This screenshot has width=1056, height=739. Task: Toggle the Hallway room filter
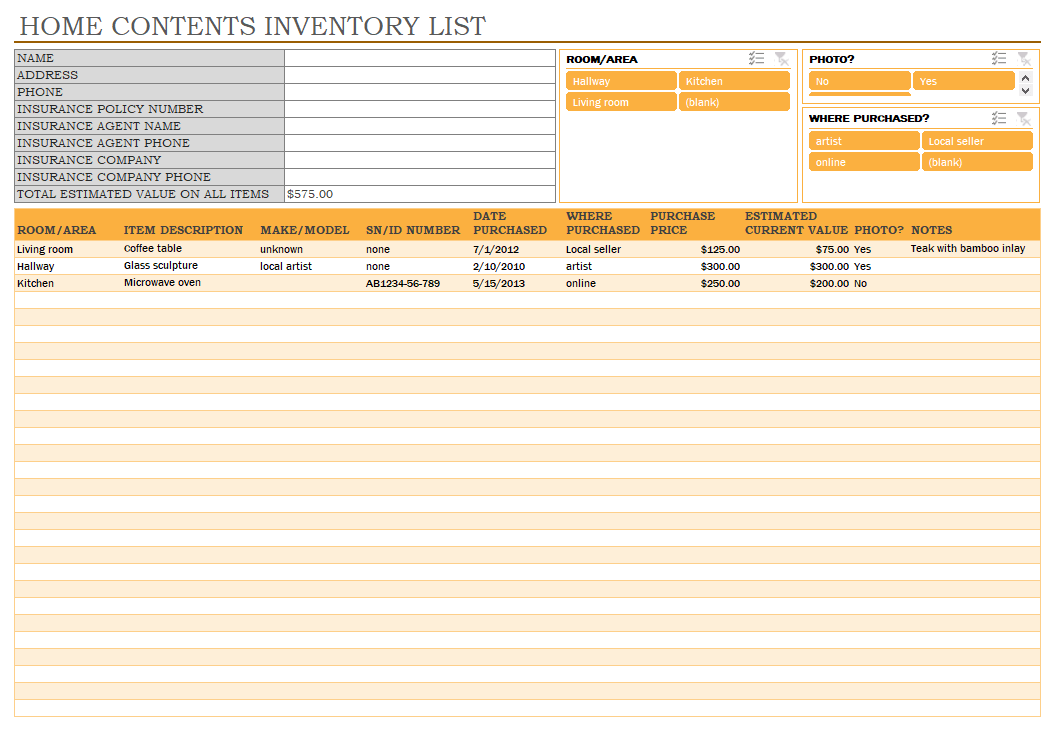[x=621, y=81]
